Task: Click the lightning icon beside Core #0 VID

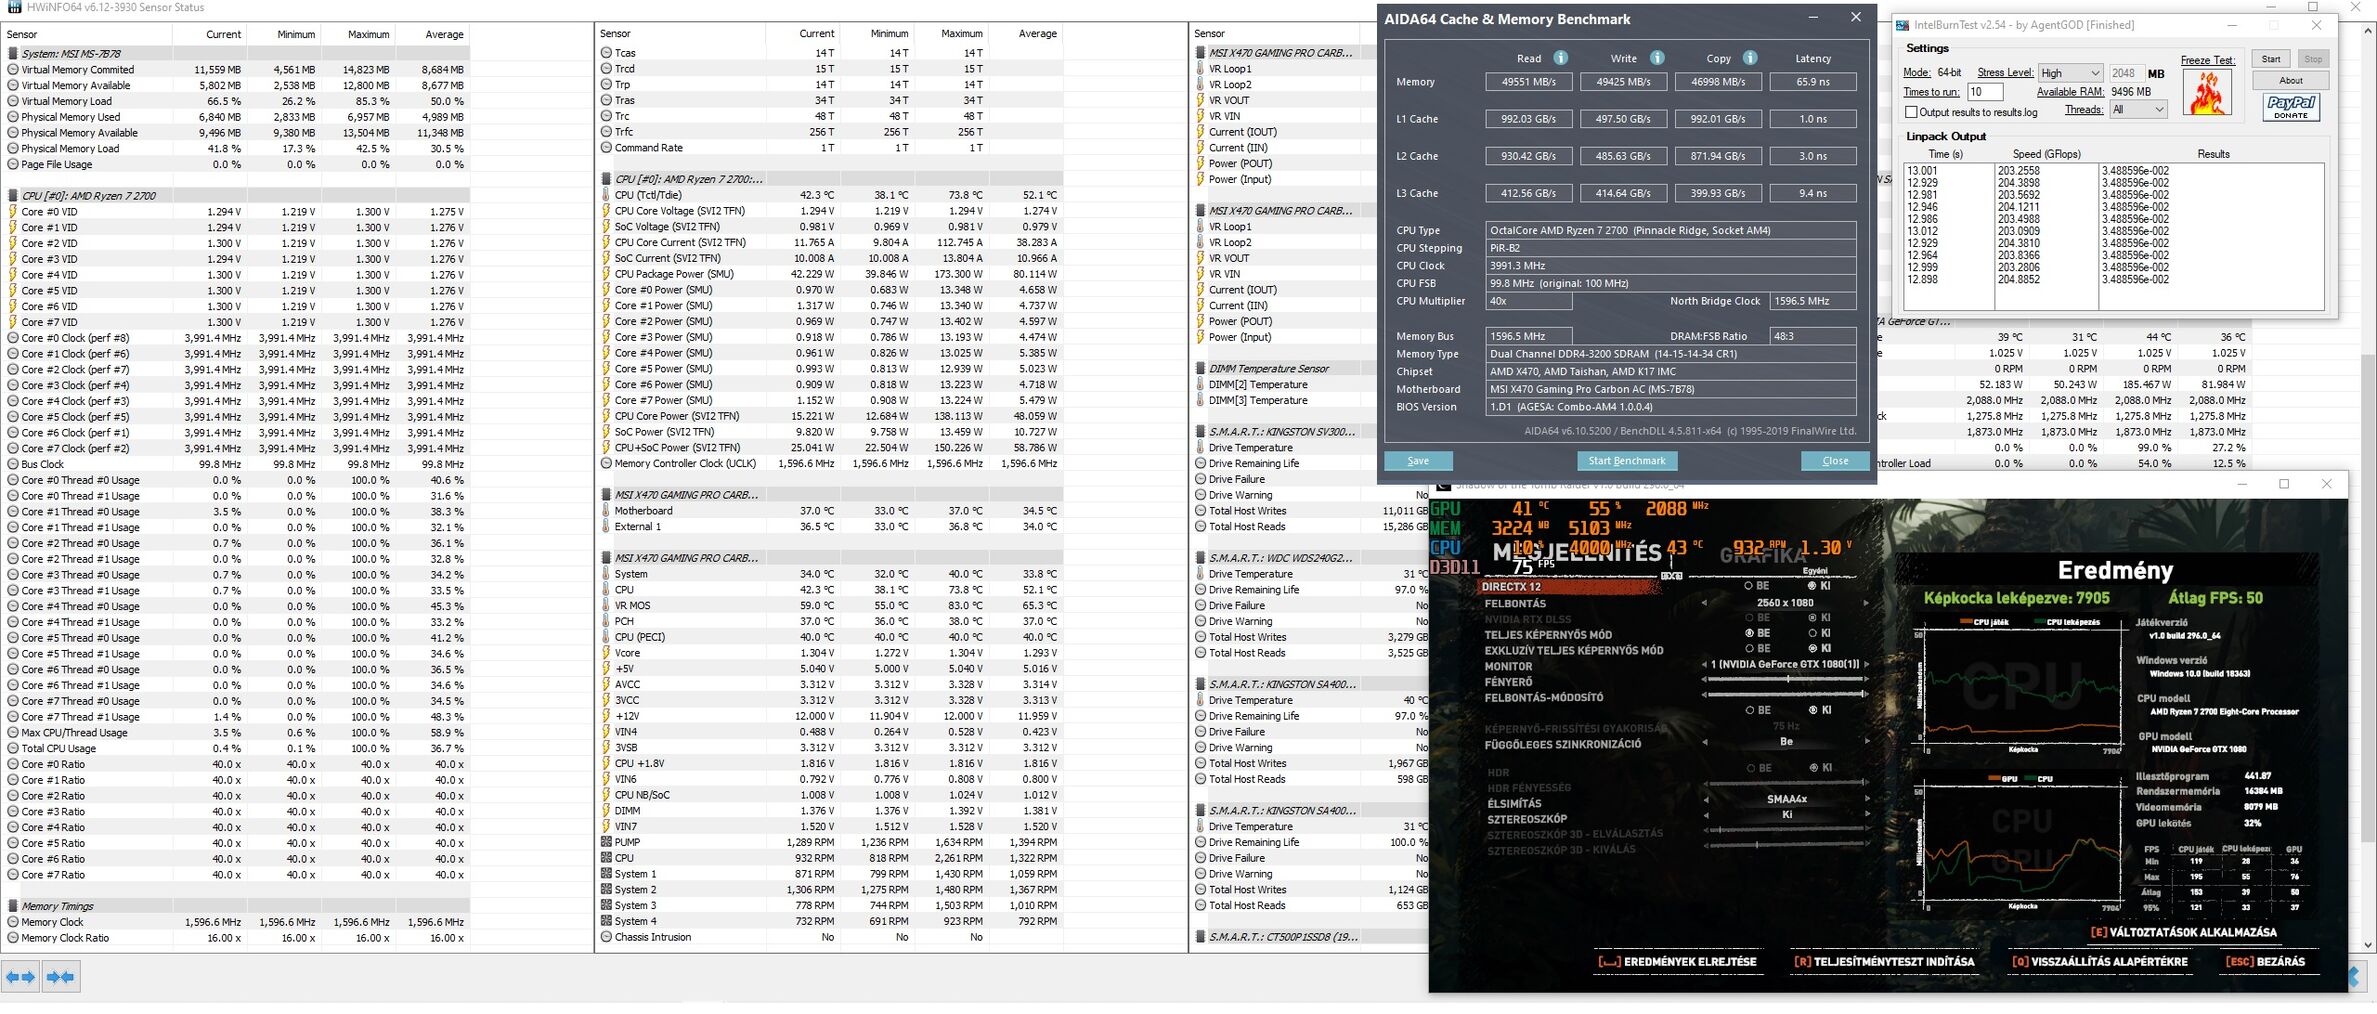Action: click(x=13, y=212)
